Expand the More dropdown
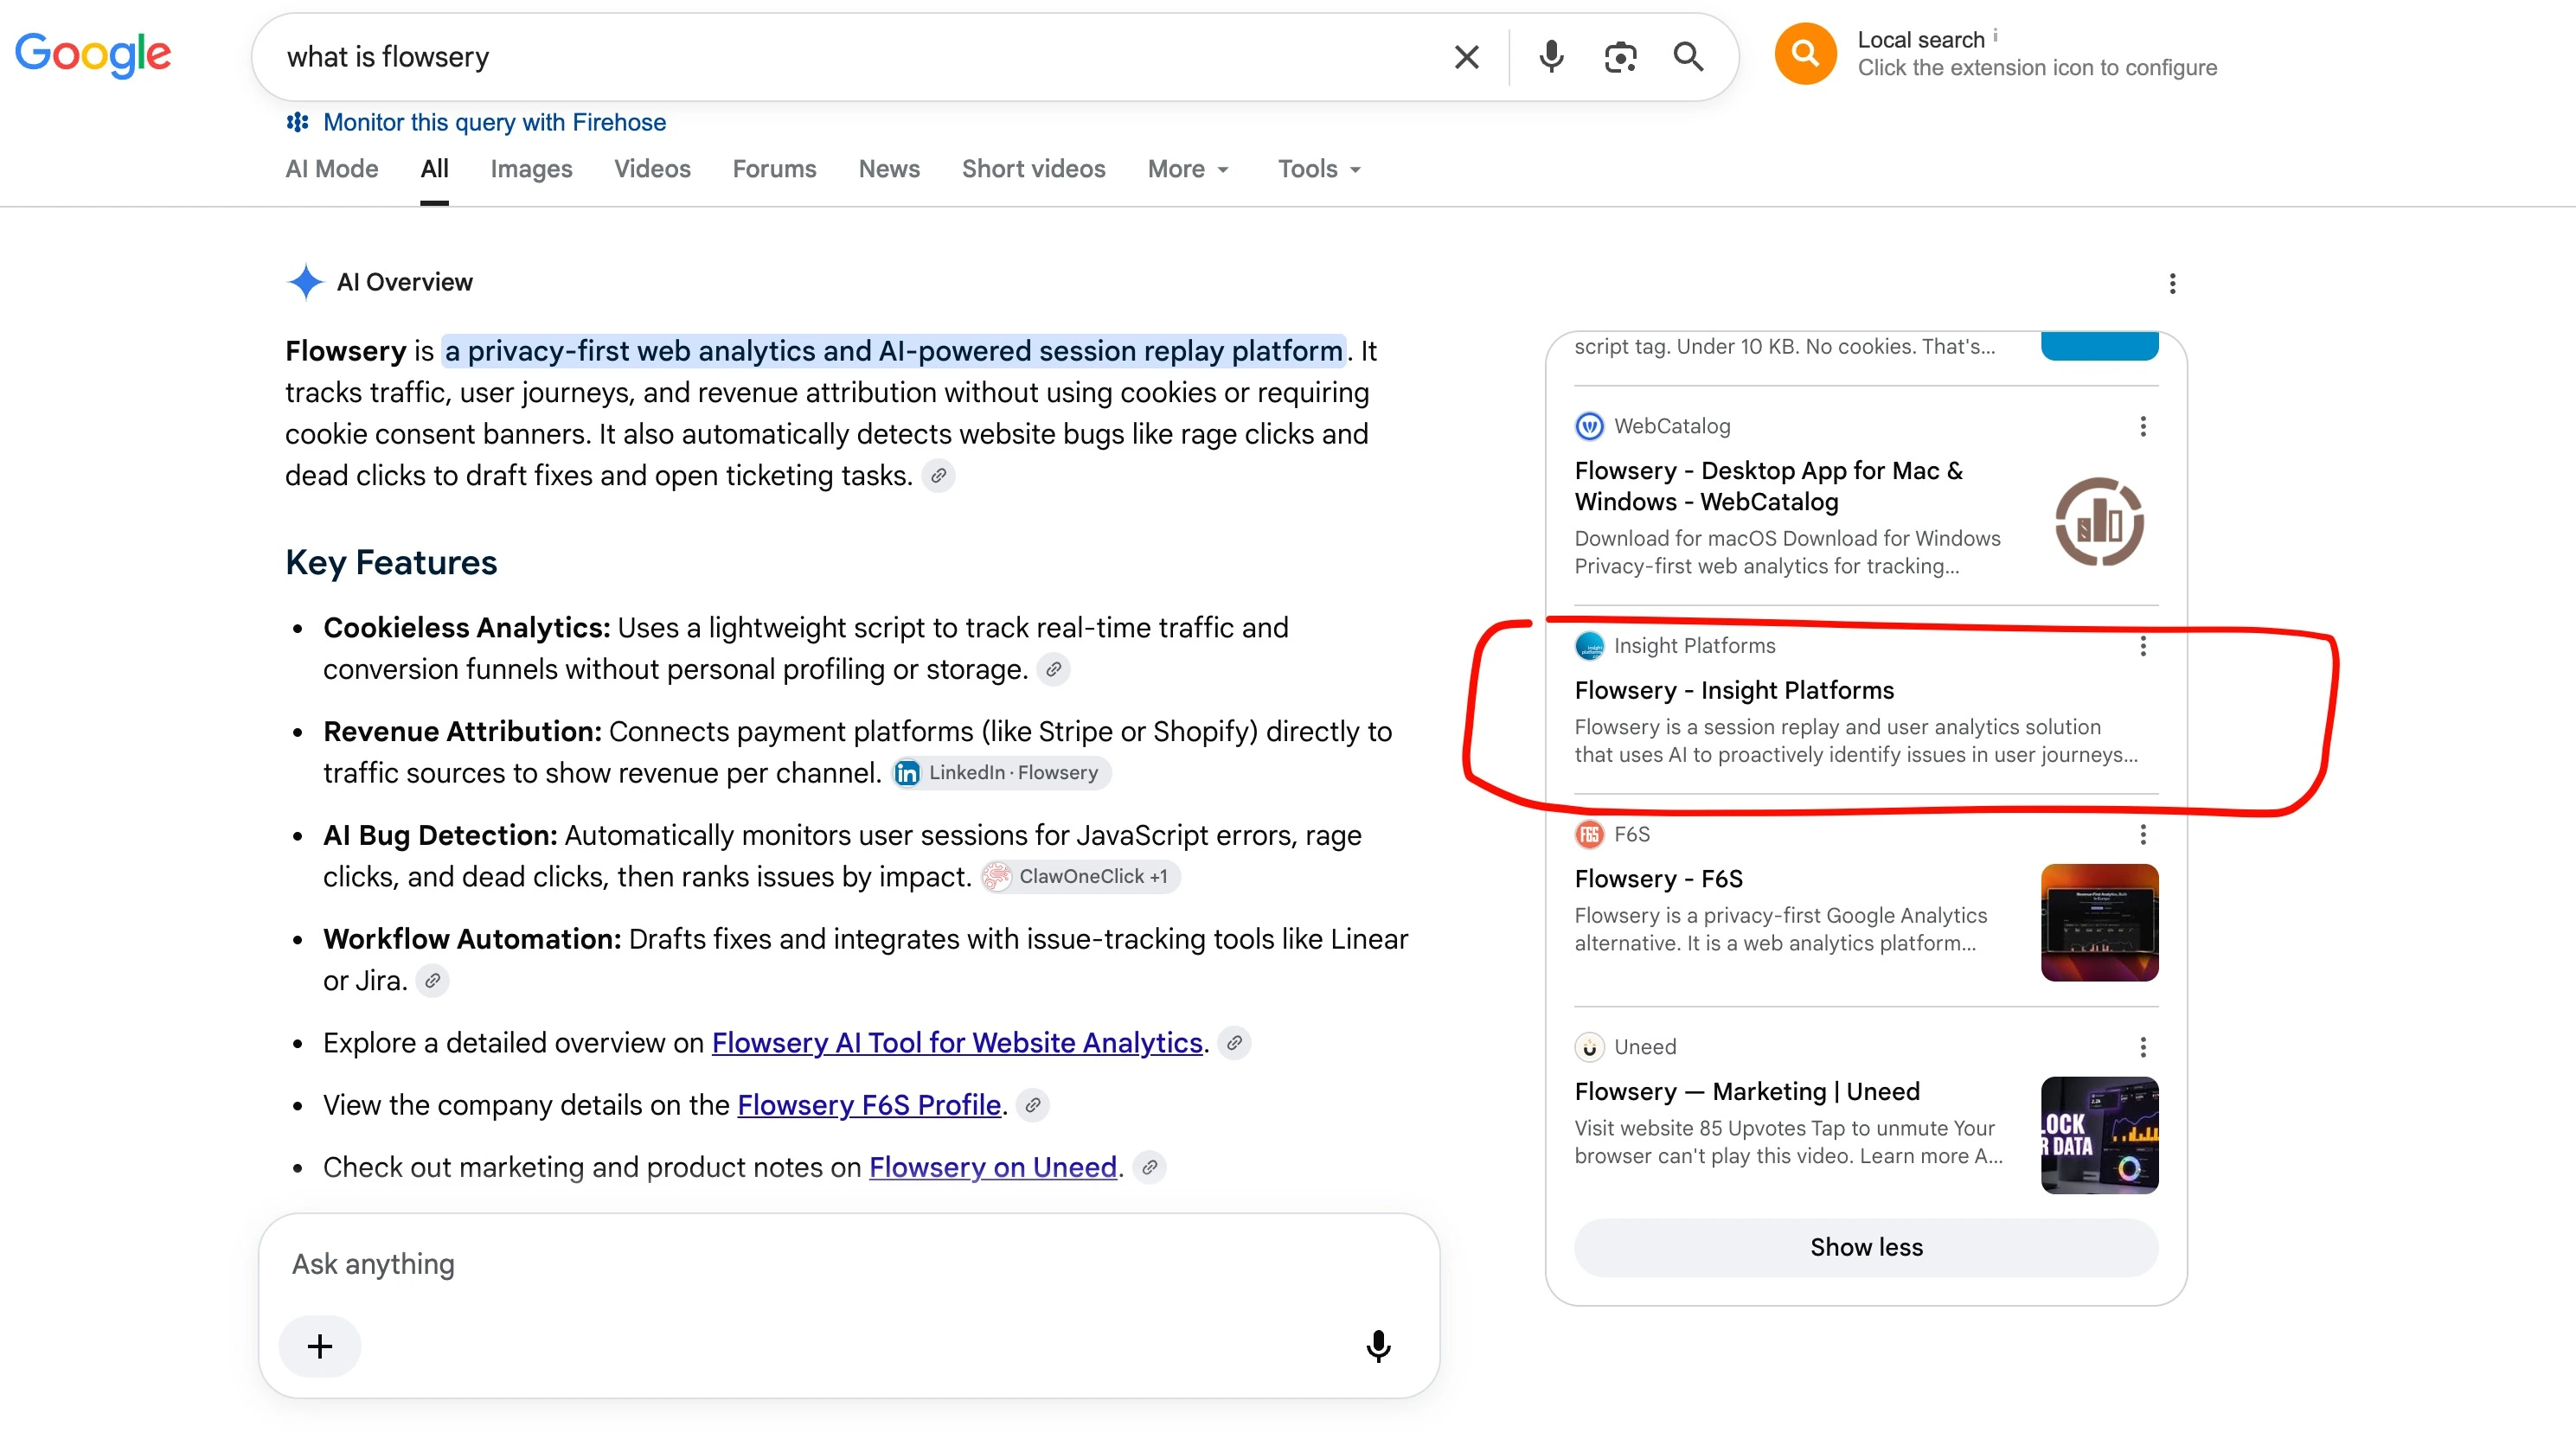Screen dimensions: 2576x1439 pos(1188,169)
